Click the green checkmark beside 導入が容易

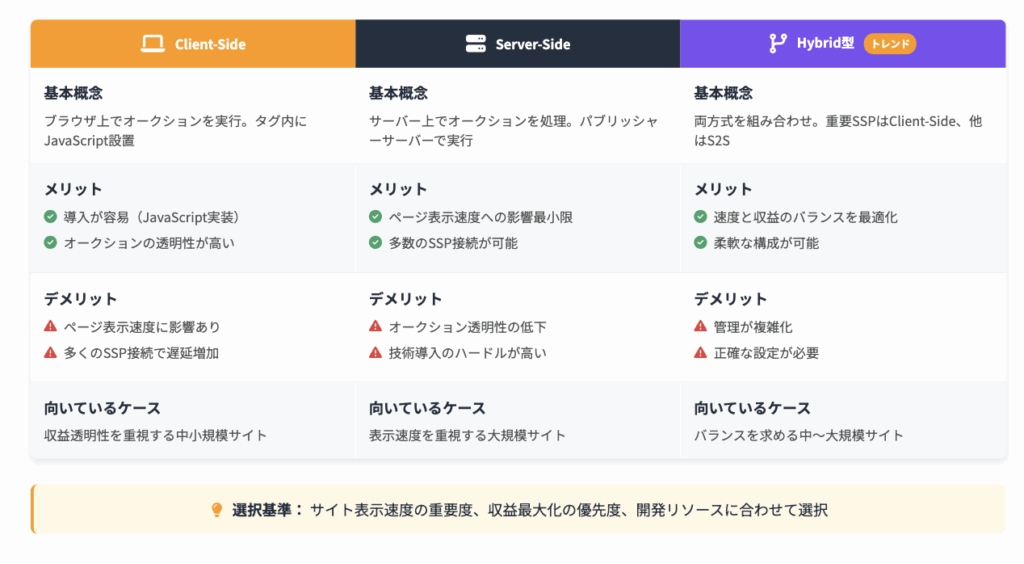(50, 216)
